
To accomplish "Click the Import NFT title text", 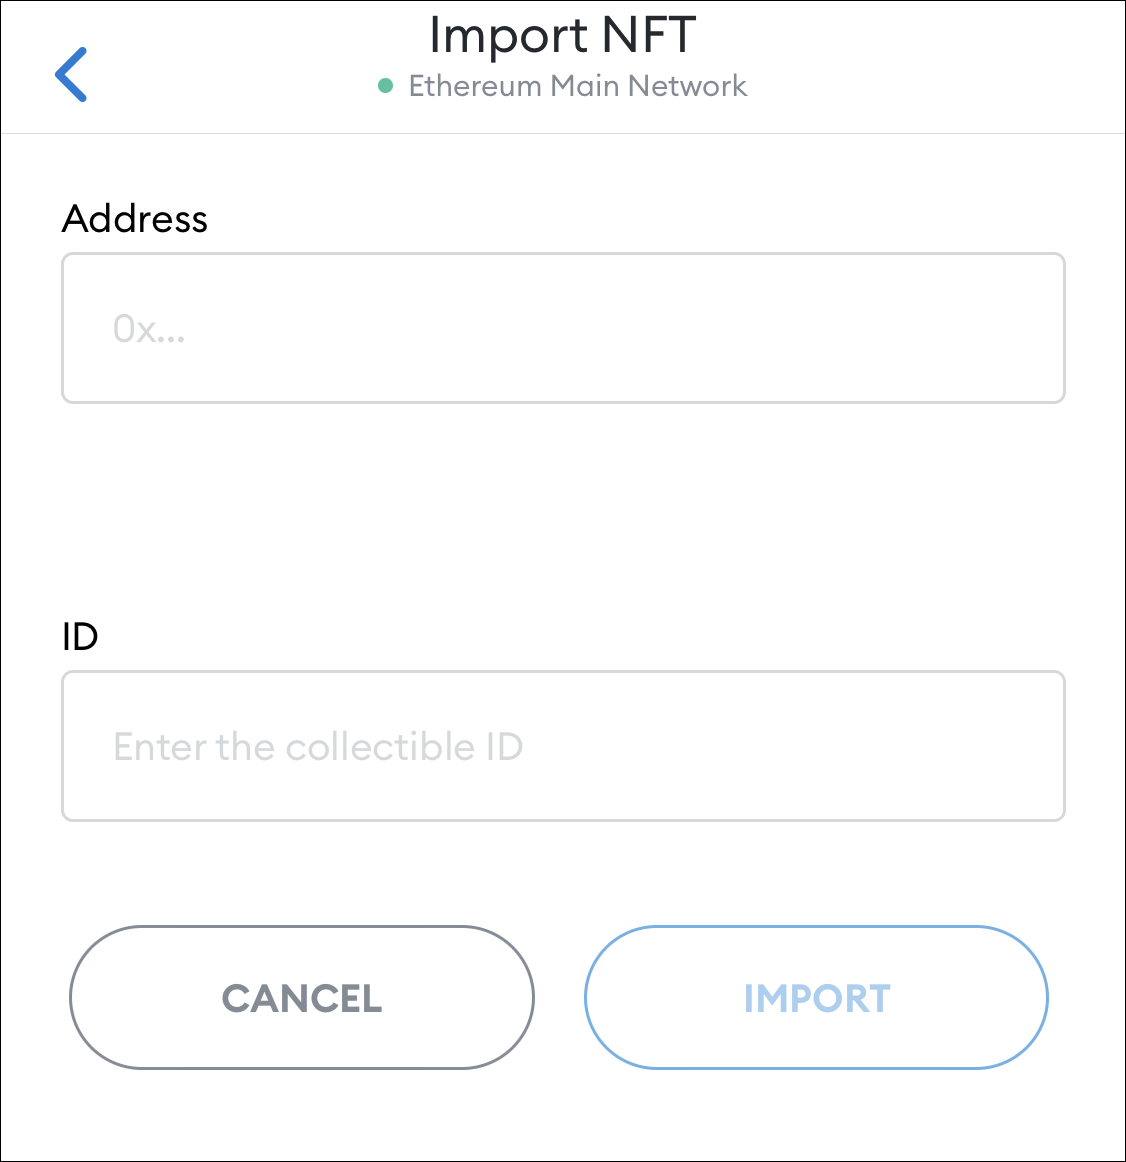I will (563, 35).
